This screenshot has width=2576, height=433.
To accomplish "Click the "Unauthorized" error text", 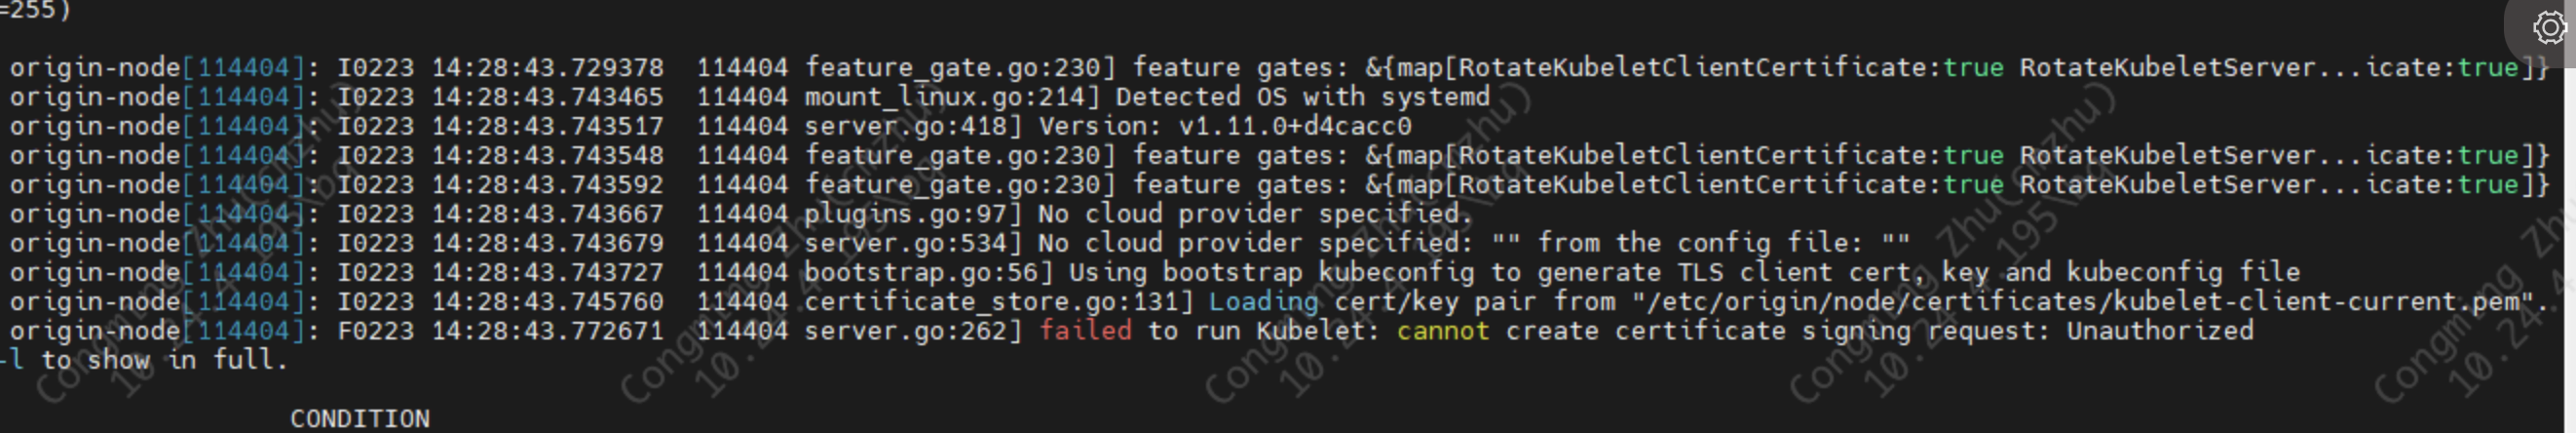I will pyautogui.click(x=2159, y=331).
